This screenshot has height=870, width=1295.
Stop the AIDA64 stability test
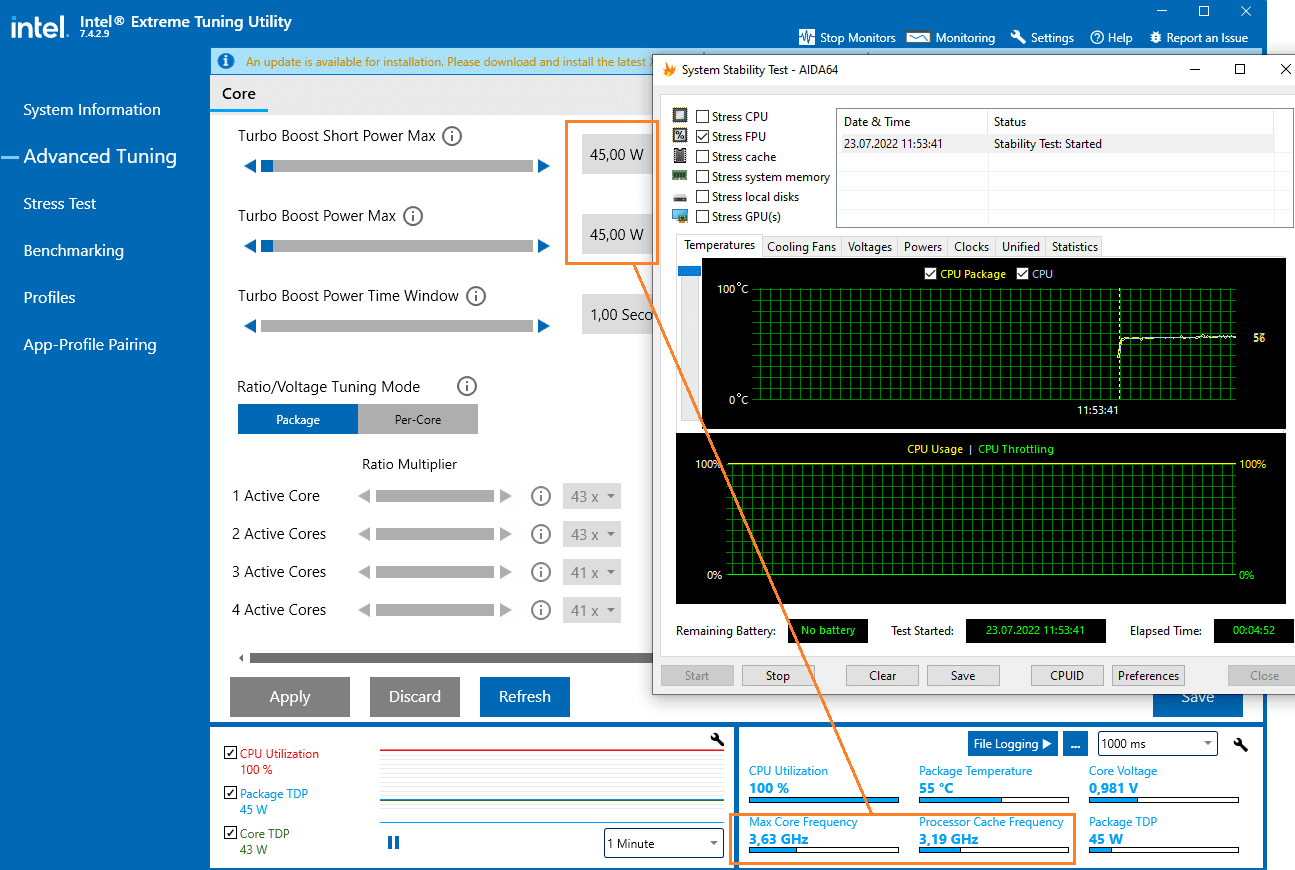(x=778, y=676)
